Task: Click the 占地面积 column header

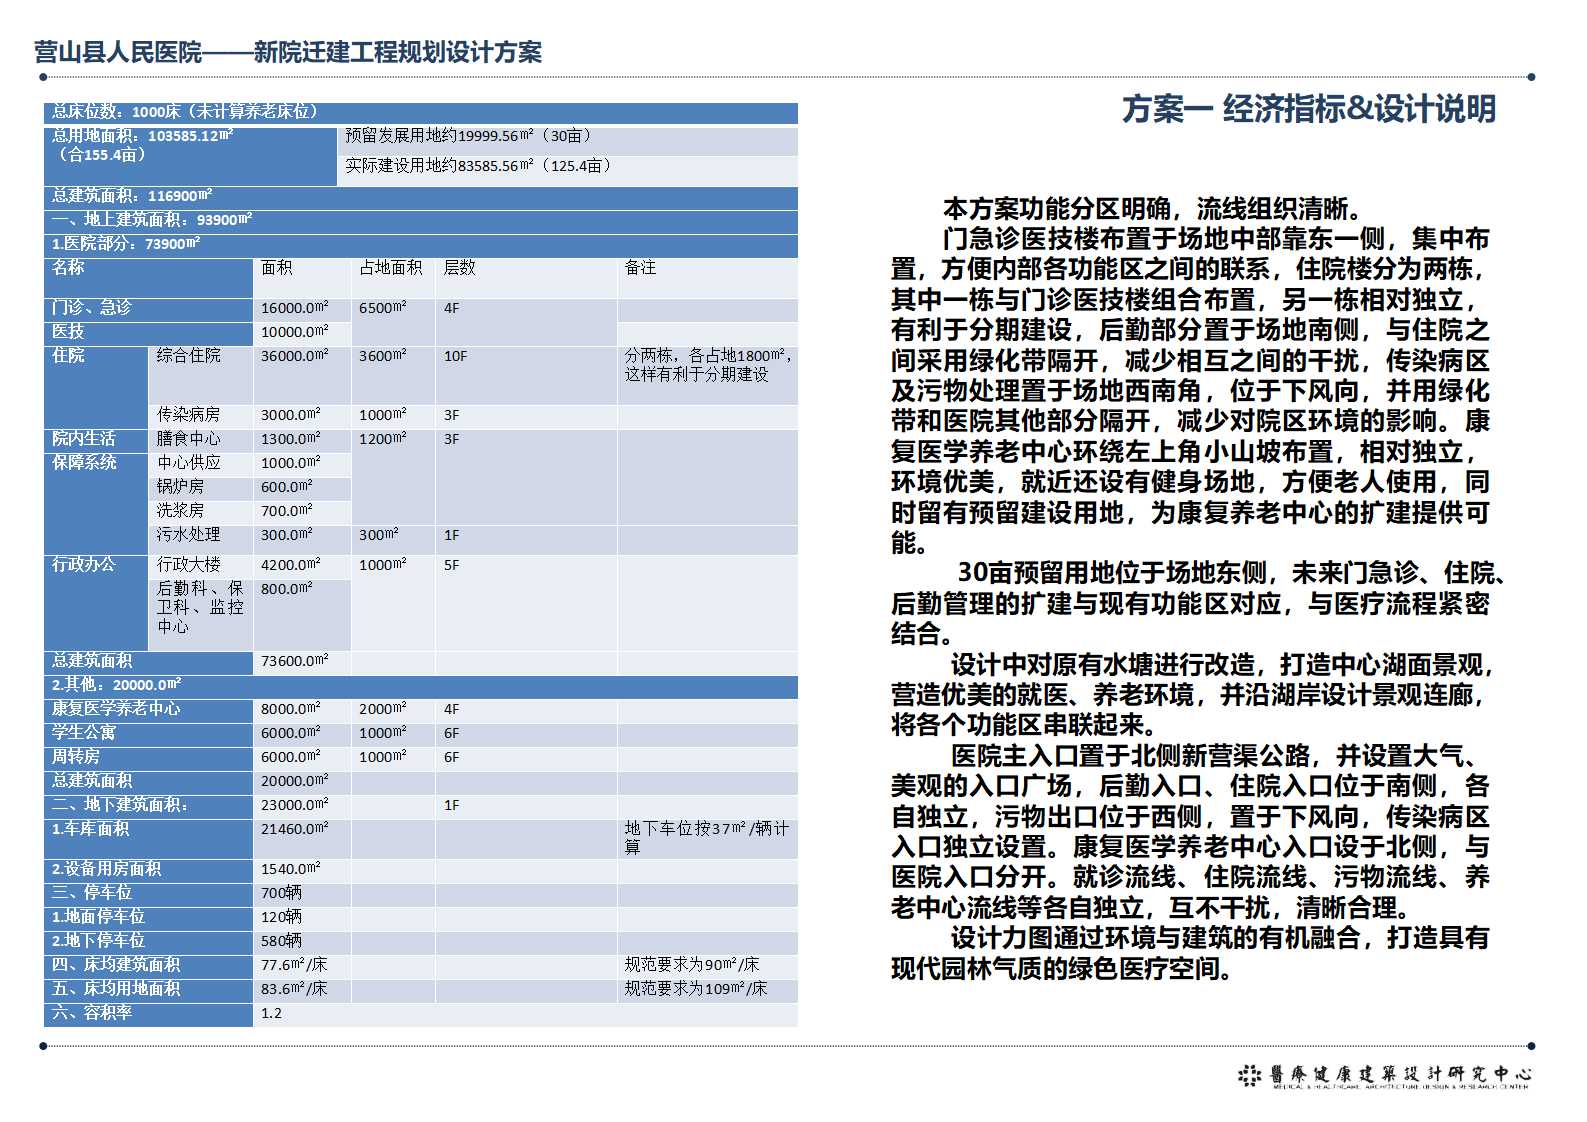Action: coord(391,268)
